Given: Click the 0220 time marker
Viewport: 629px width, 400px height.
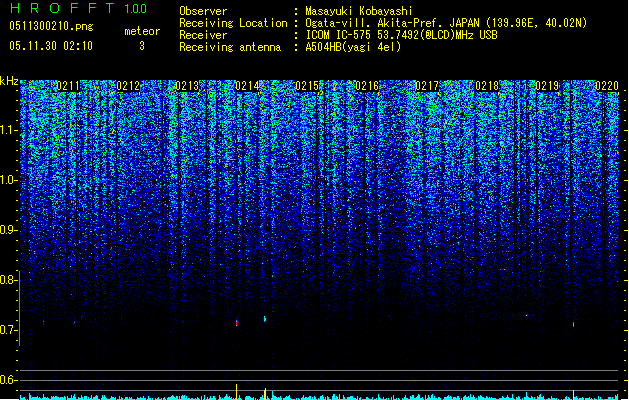Looking at the screenshot, I should pos(607,86).
